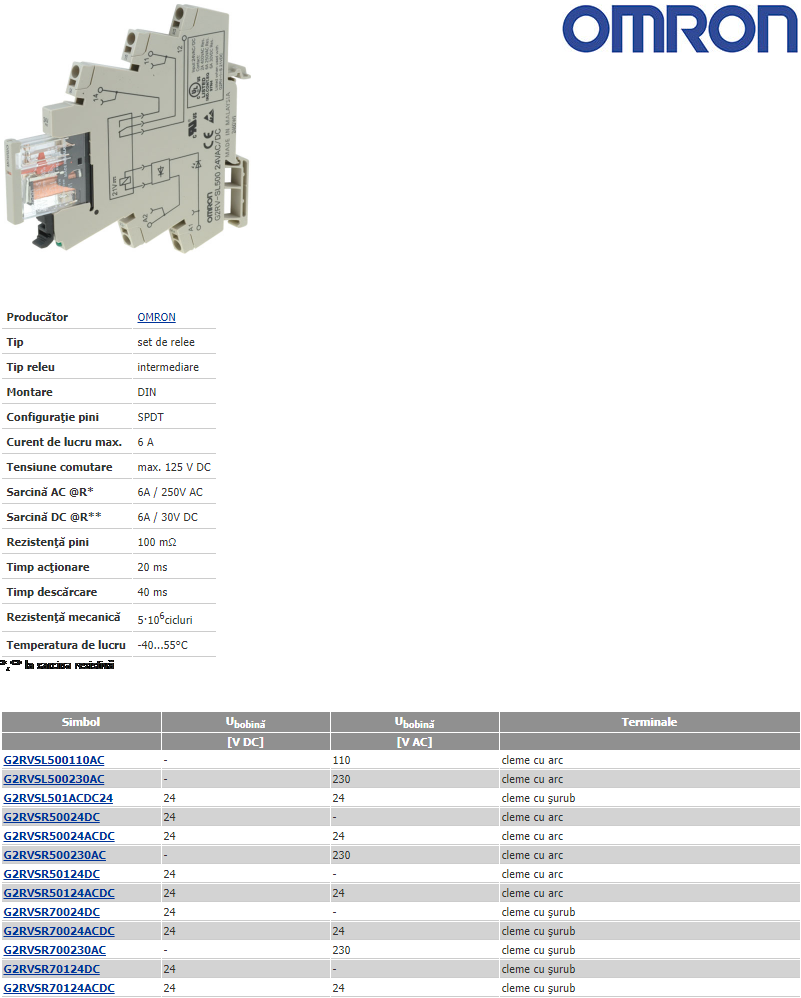Select the '6A / 30V DC' load value

coord(167,517)
